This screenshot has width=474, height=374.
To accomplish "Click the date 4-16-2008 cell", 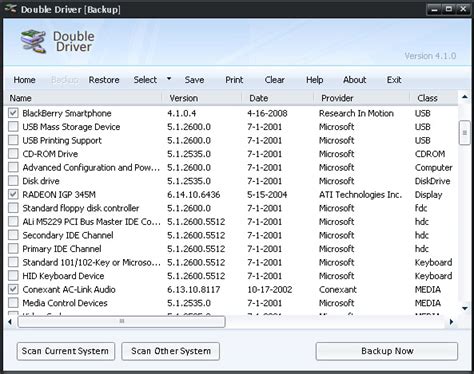I will click(267, 113).
